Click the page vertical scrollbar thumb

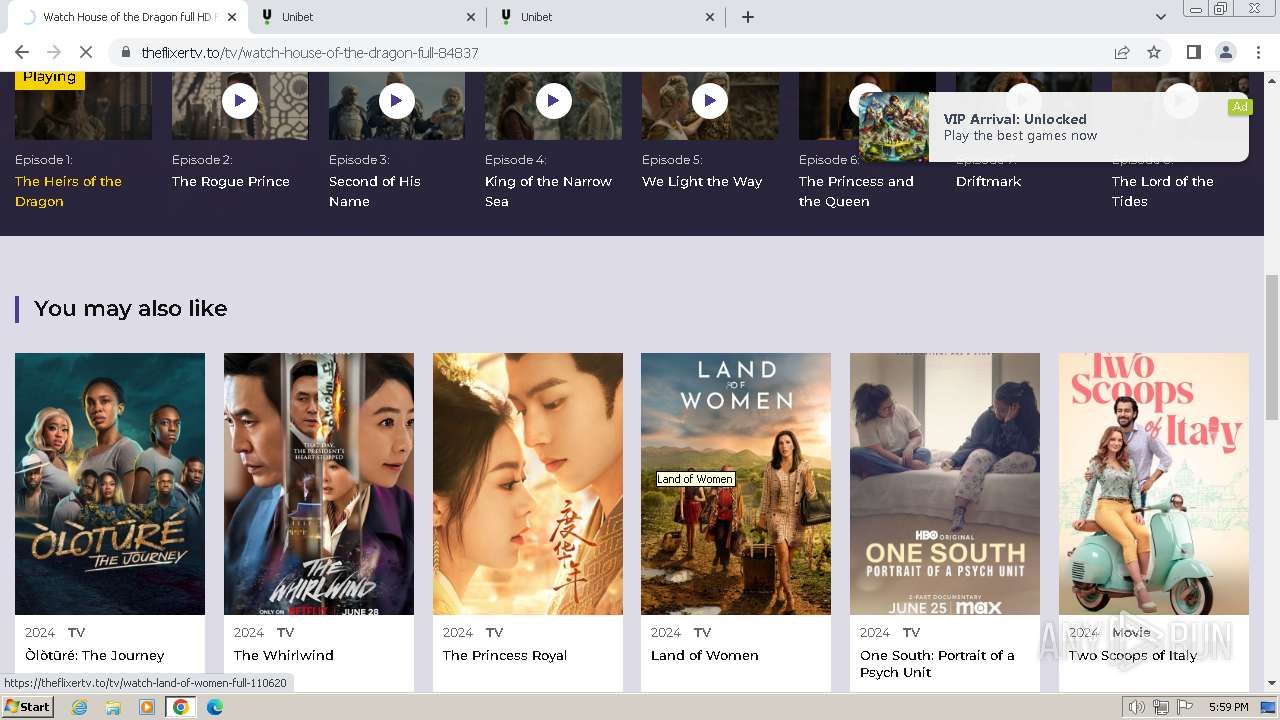click(x=1272, y=347)
